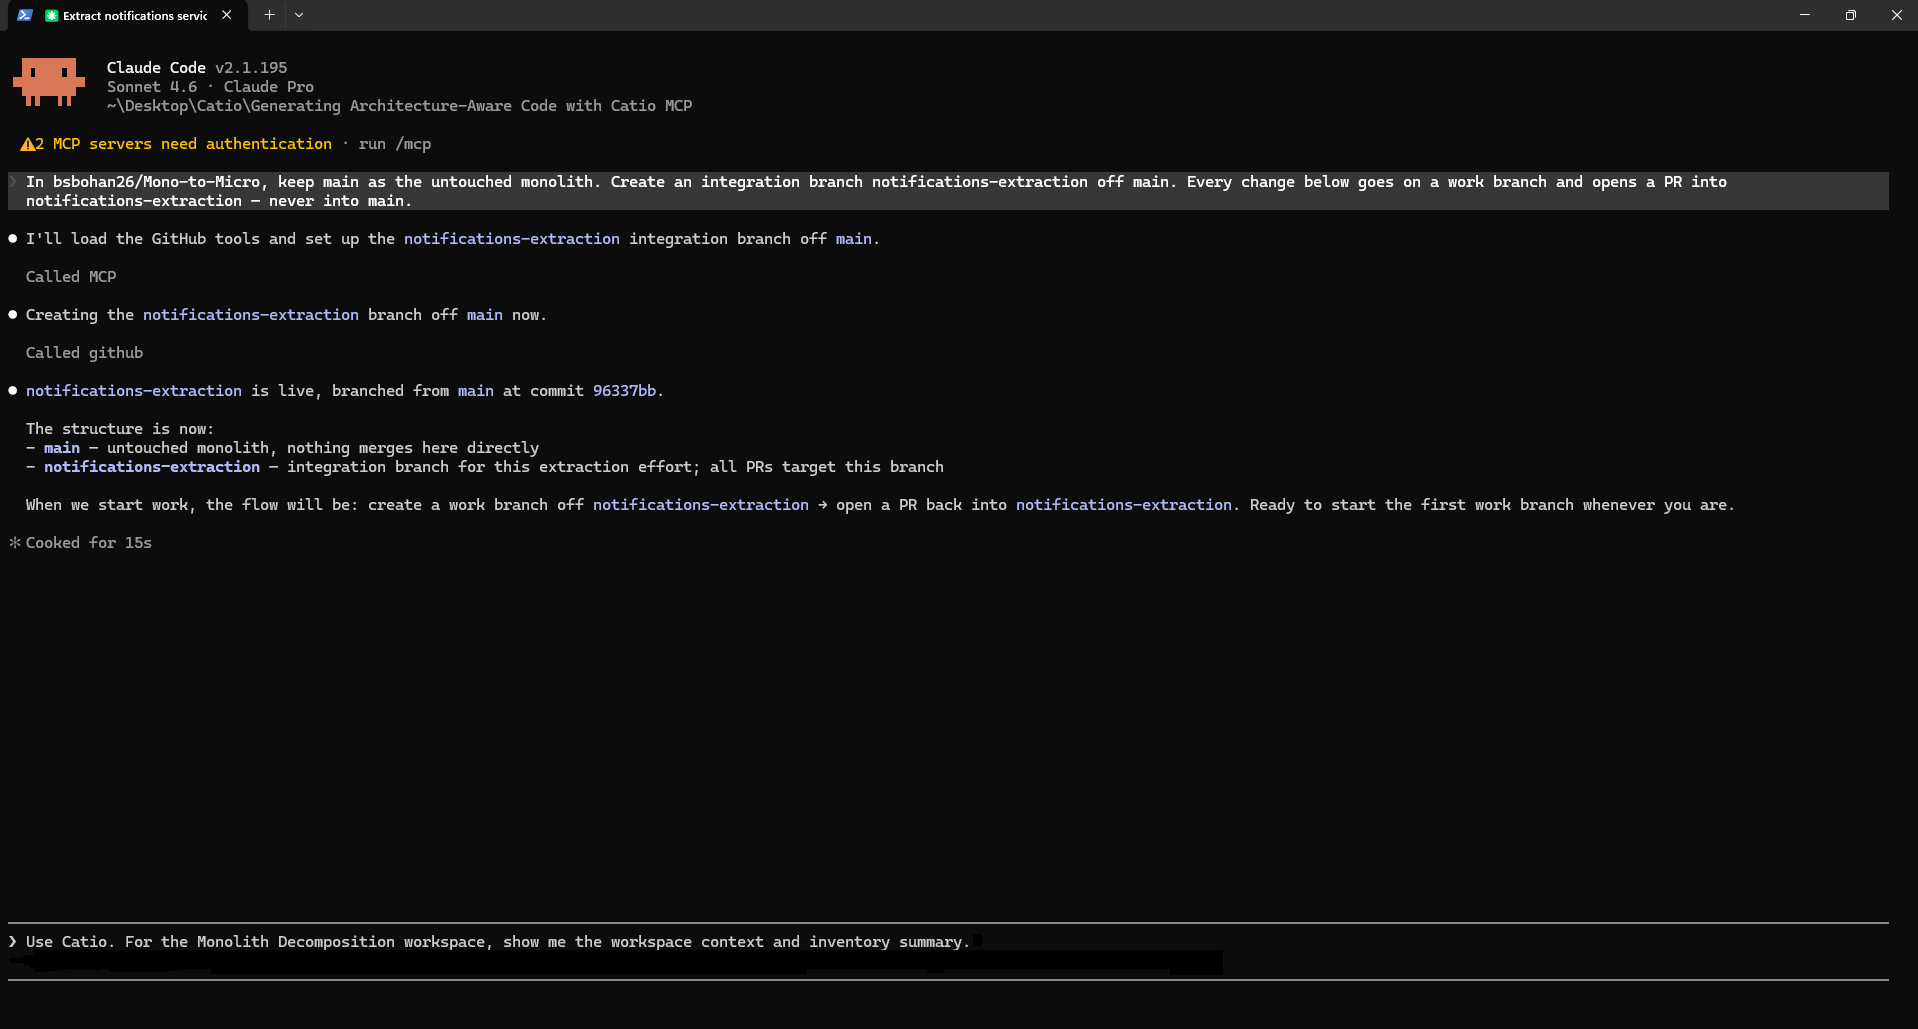Click version number v2.1.195
The image size is (1918, 1029).
tap(251, 68)
